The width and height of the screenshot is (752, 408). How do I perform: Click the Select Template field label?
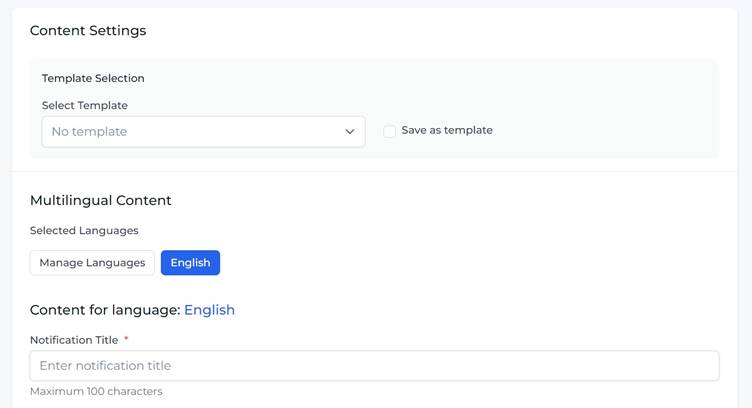tap(85, 105)
